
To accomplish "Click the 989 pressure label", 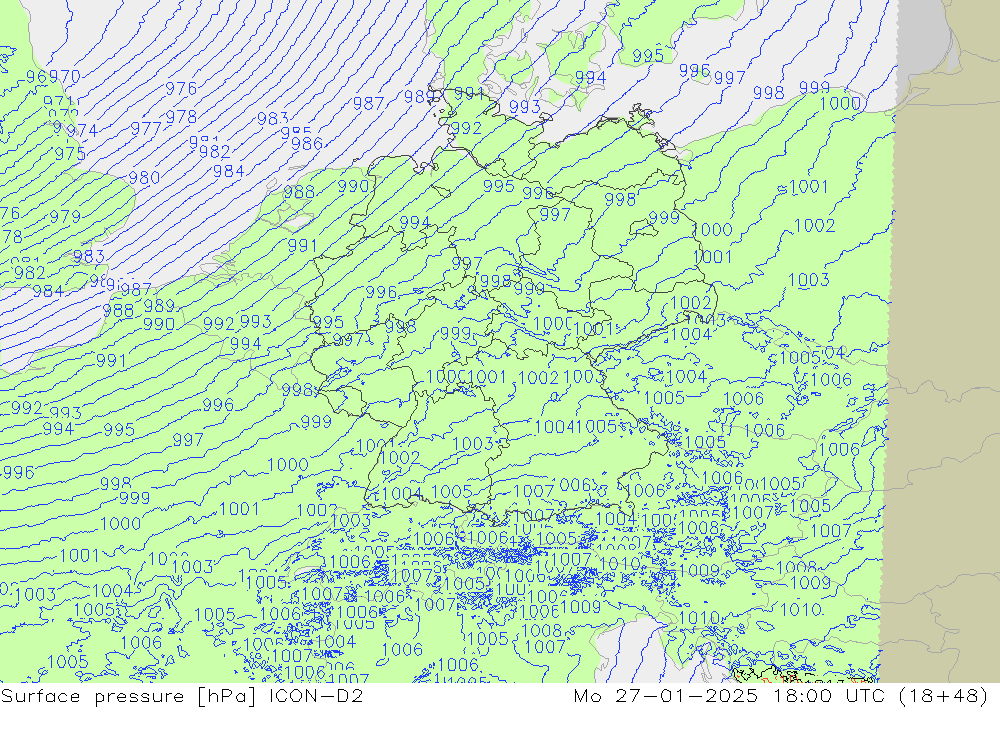I will click(159, 306).
